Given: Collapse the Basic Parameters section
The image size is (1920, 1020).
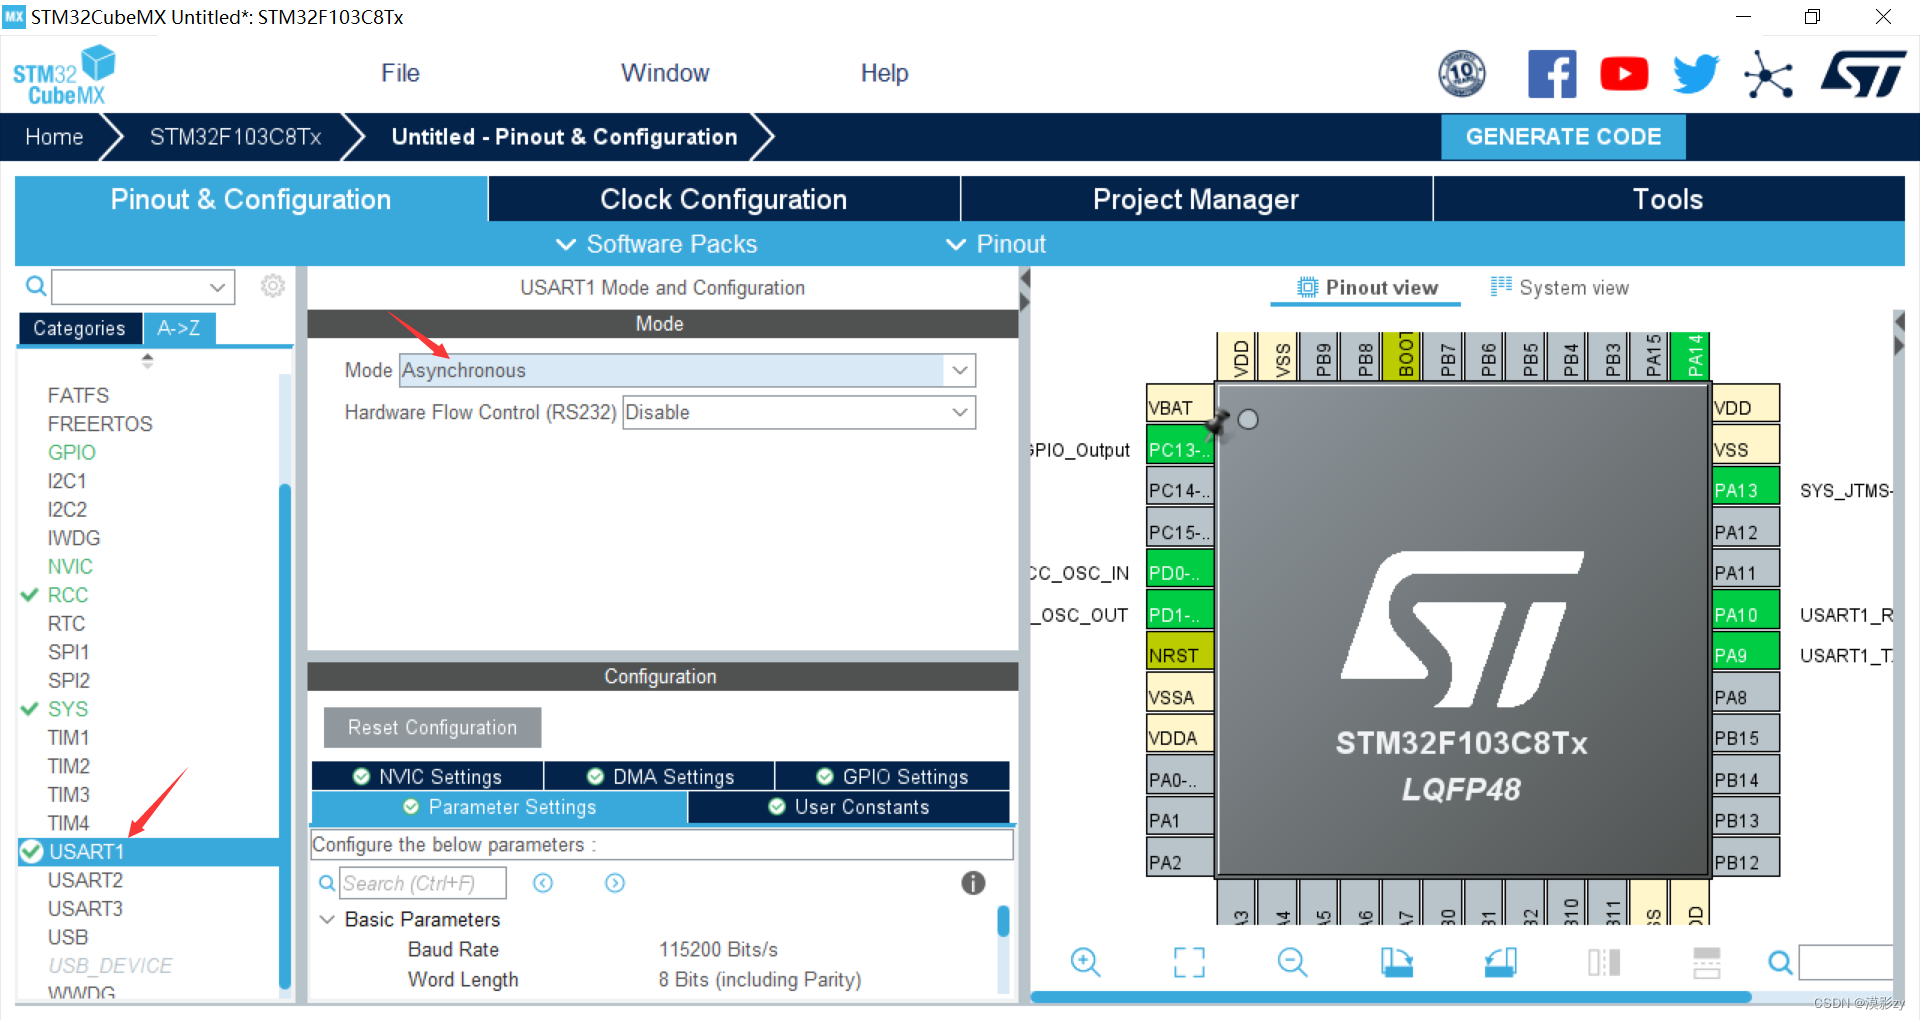Looking at the screenshot, I should click(x=327, y=919).
